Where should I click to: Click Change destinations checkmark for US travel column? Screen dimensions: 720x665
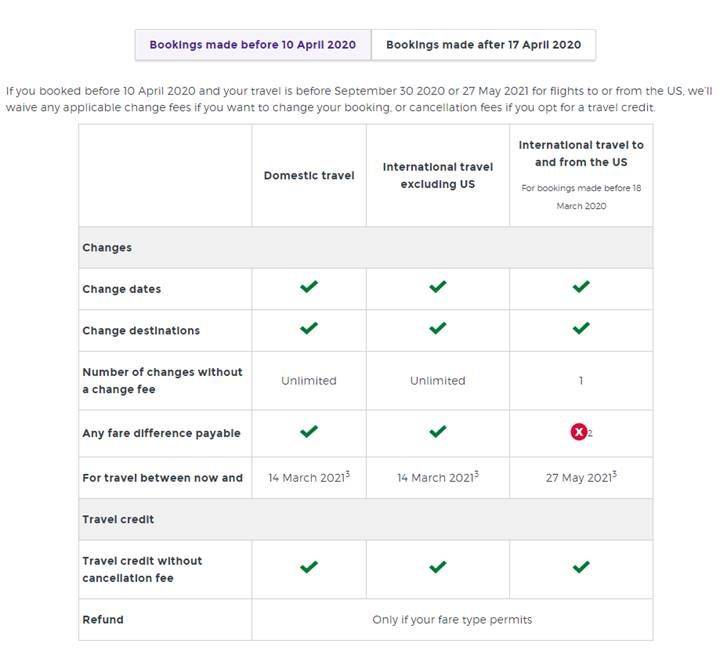pos(580,328)
